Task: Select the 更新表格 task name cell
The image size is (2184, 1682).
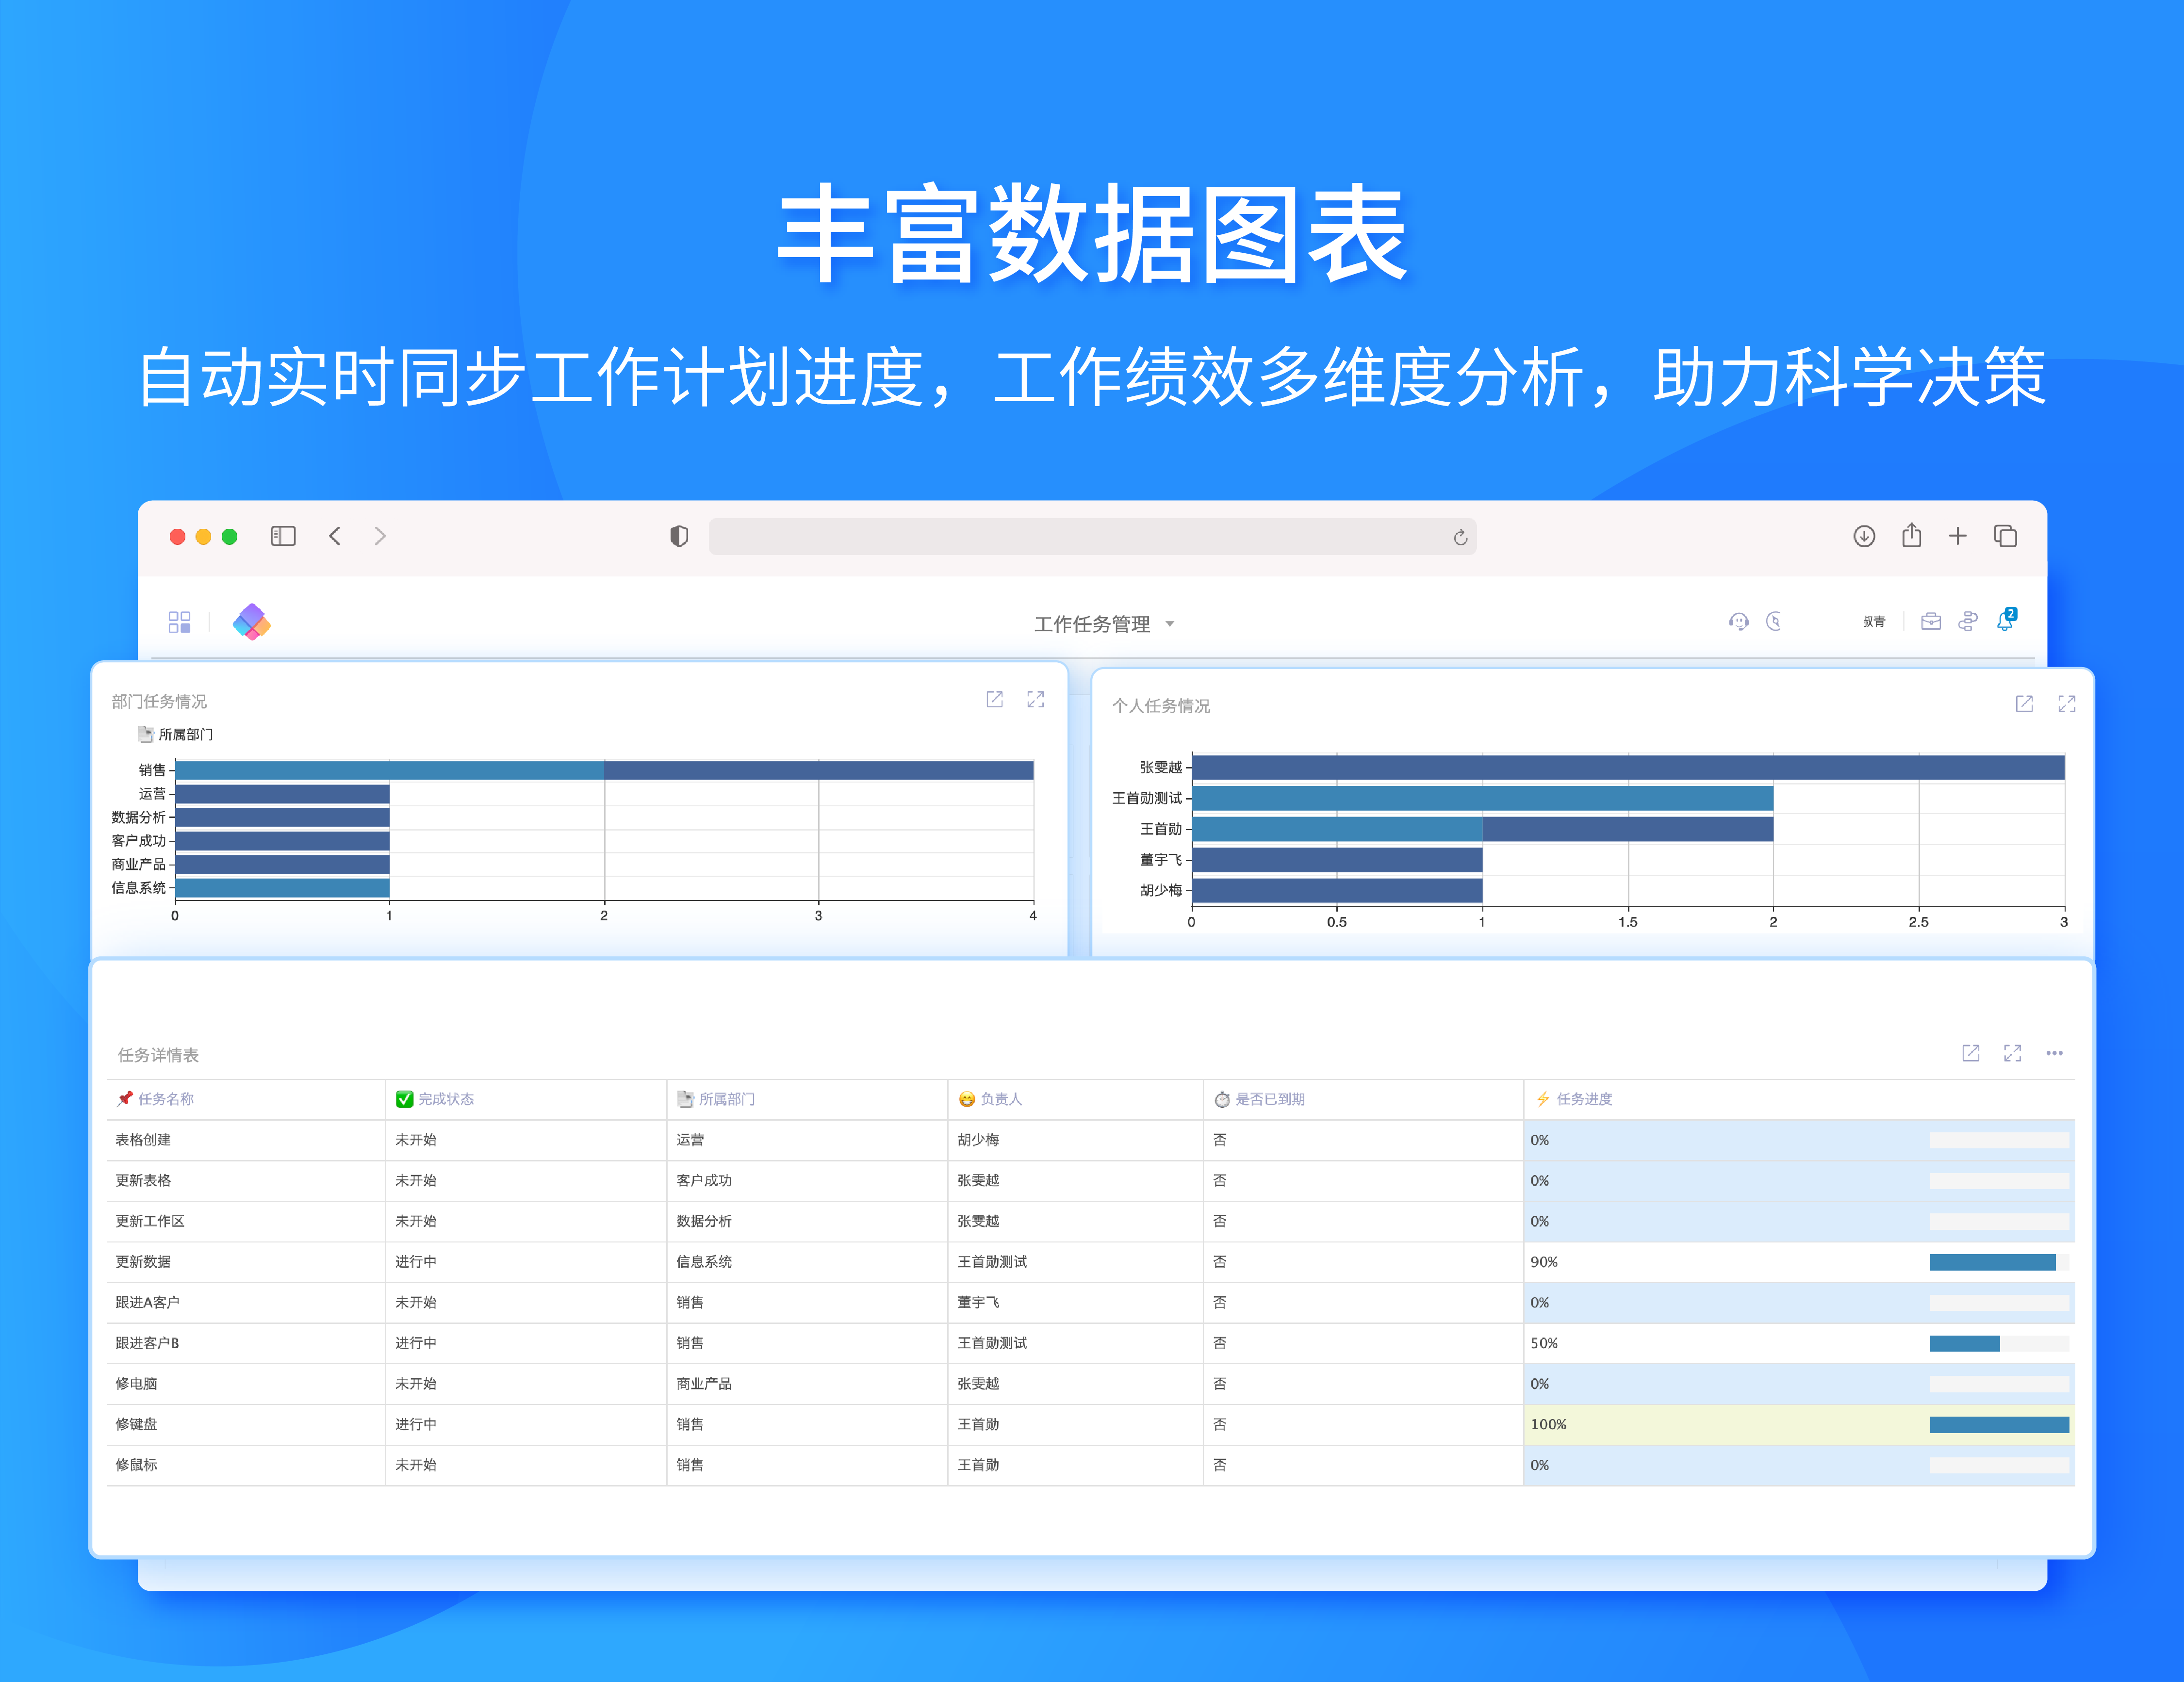Action: (246, 1180)
